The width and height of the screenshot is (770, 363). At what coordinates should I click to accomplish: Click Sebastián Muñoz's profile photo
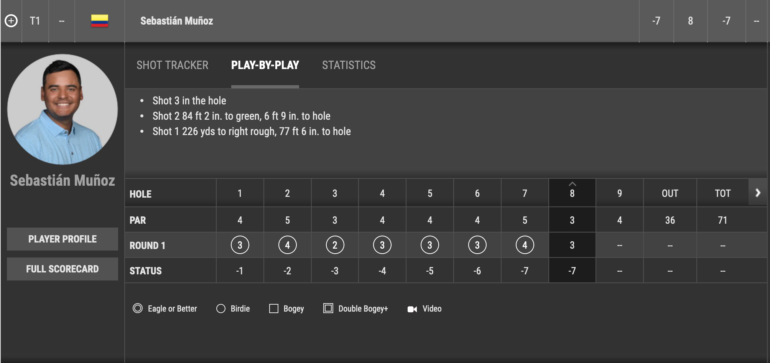(x=62, y=109)
